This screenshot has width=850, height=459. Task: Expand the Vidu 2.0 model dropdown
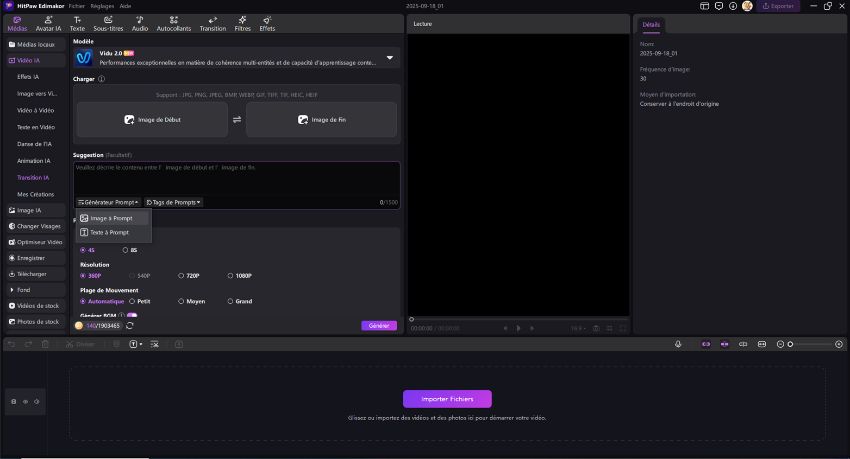pos(390,57)
